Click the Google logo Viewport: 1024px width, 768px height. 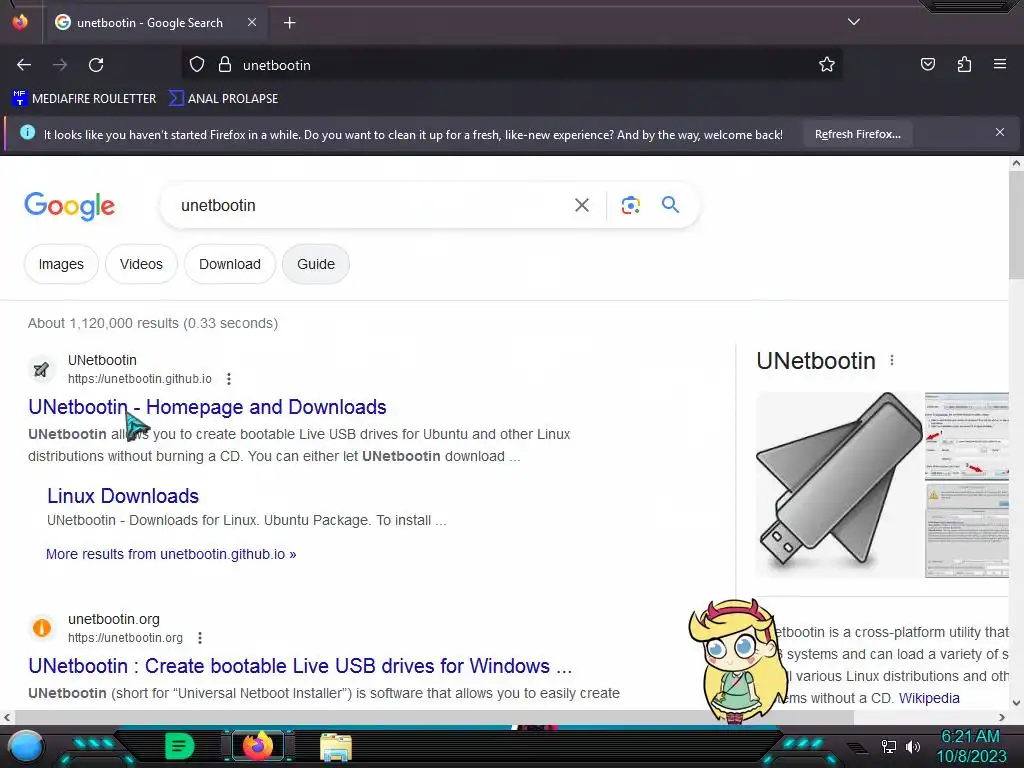pos(69,206)
